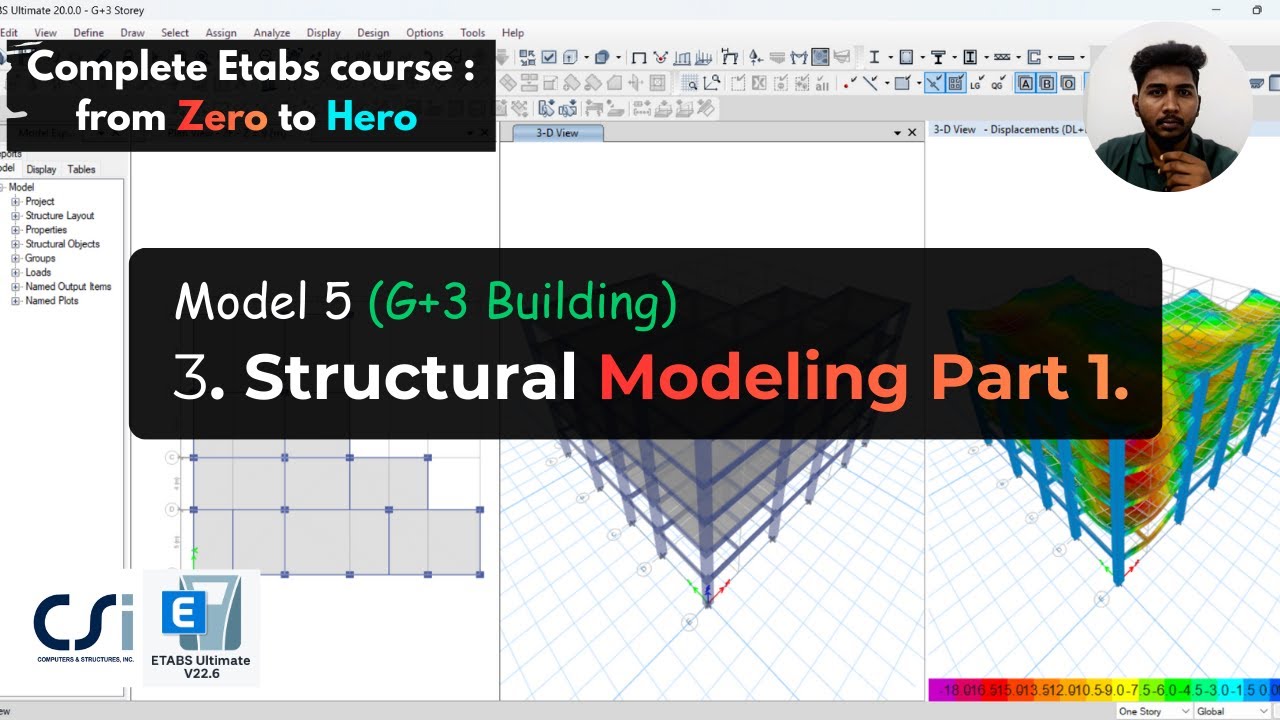Image resolution: width=1280 pixels, height=720 pixels.
Task: Toggle the B label button
Action: point(1046,84)
